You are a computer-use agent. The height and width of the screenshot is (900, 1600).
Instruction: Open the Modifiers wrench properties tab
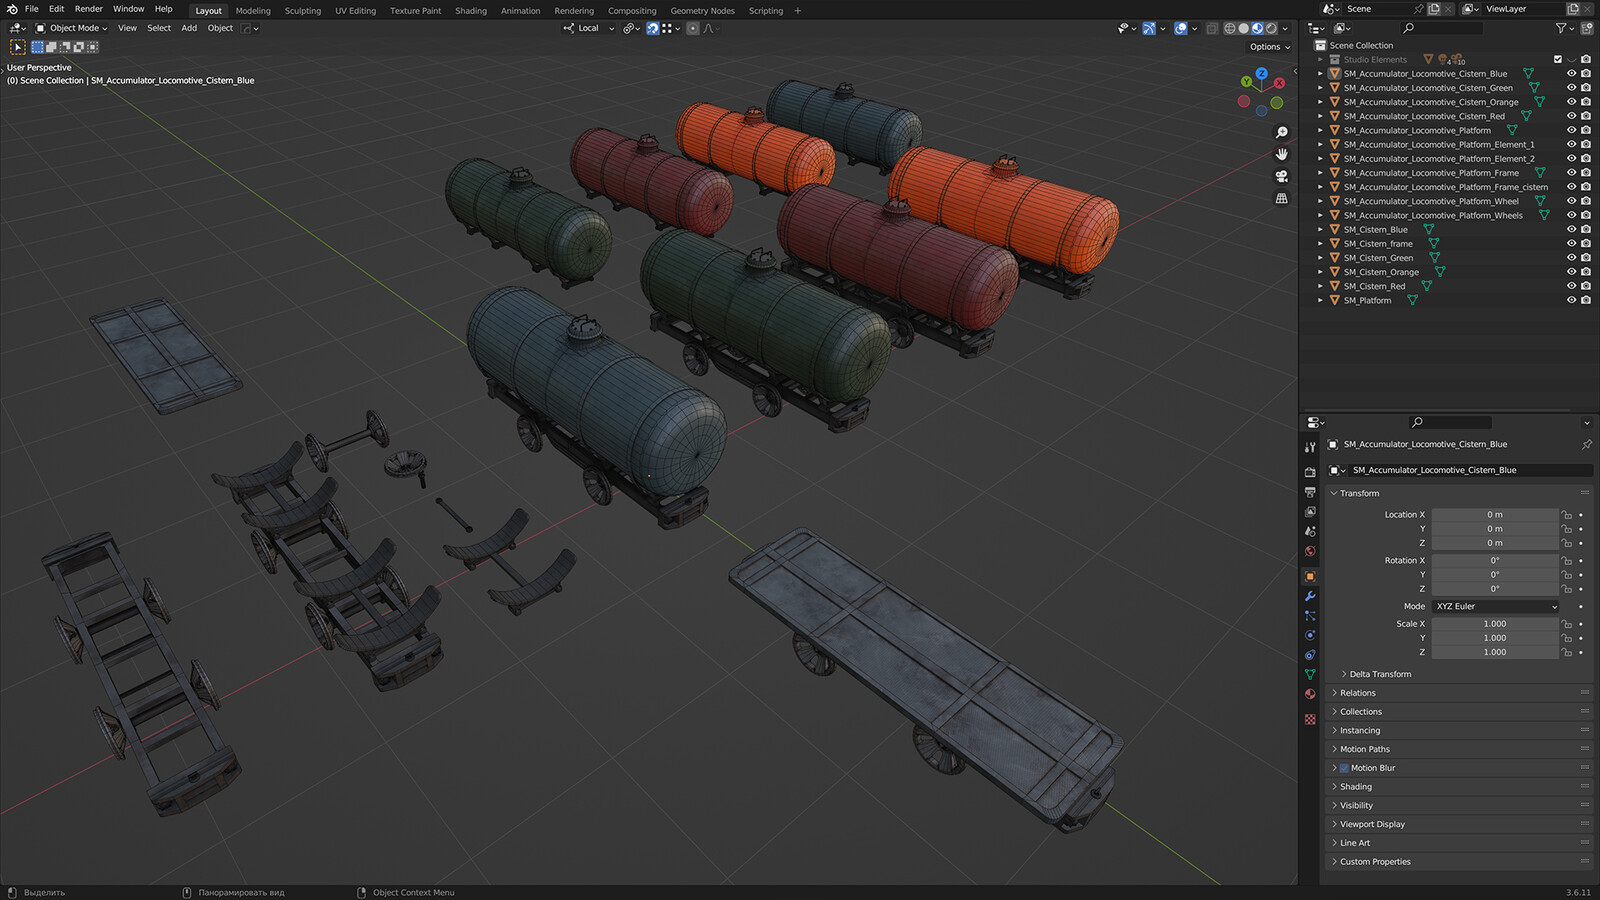click(1310, 596)
